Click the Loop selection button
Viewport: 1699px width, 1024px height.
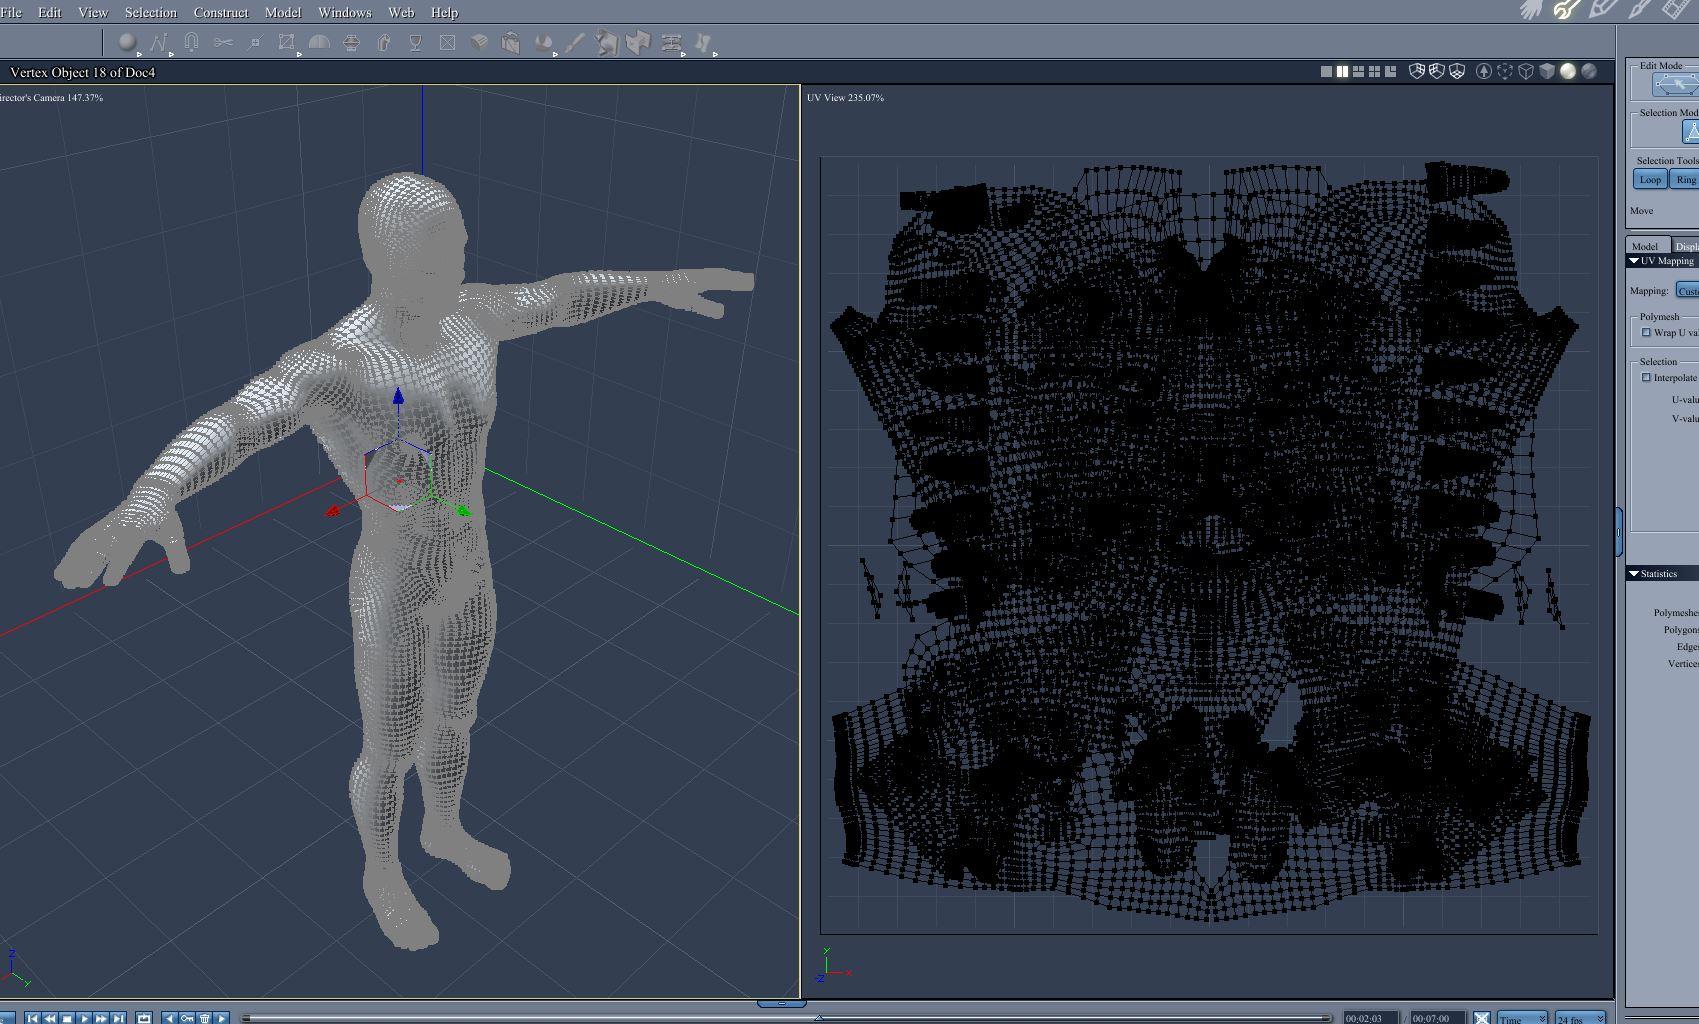coord(1650,180)
